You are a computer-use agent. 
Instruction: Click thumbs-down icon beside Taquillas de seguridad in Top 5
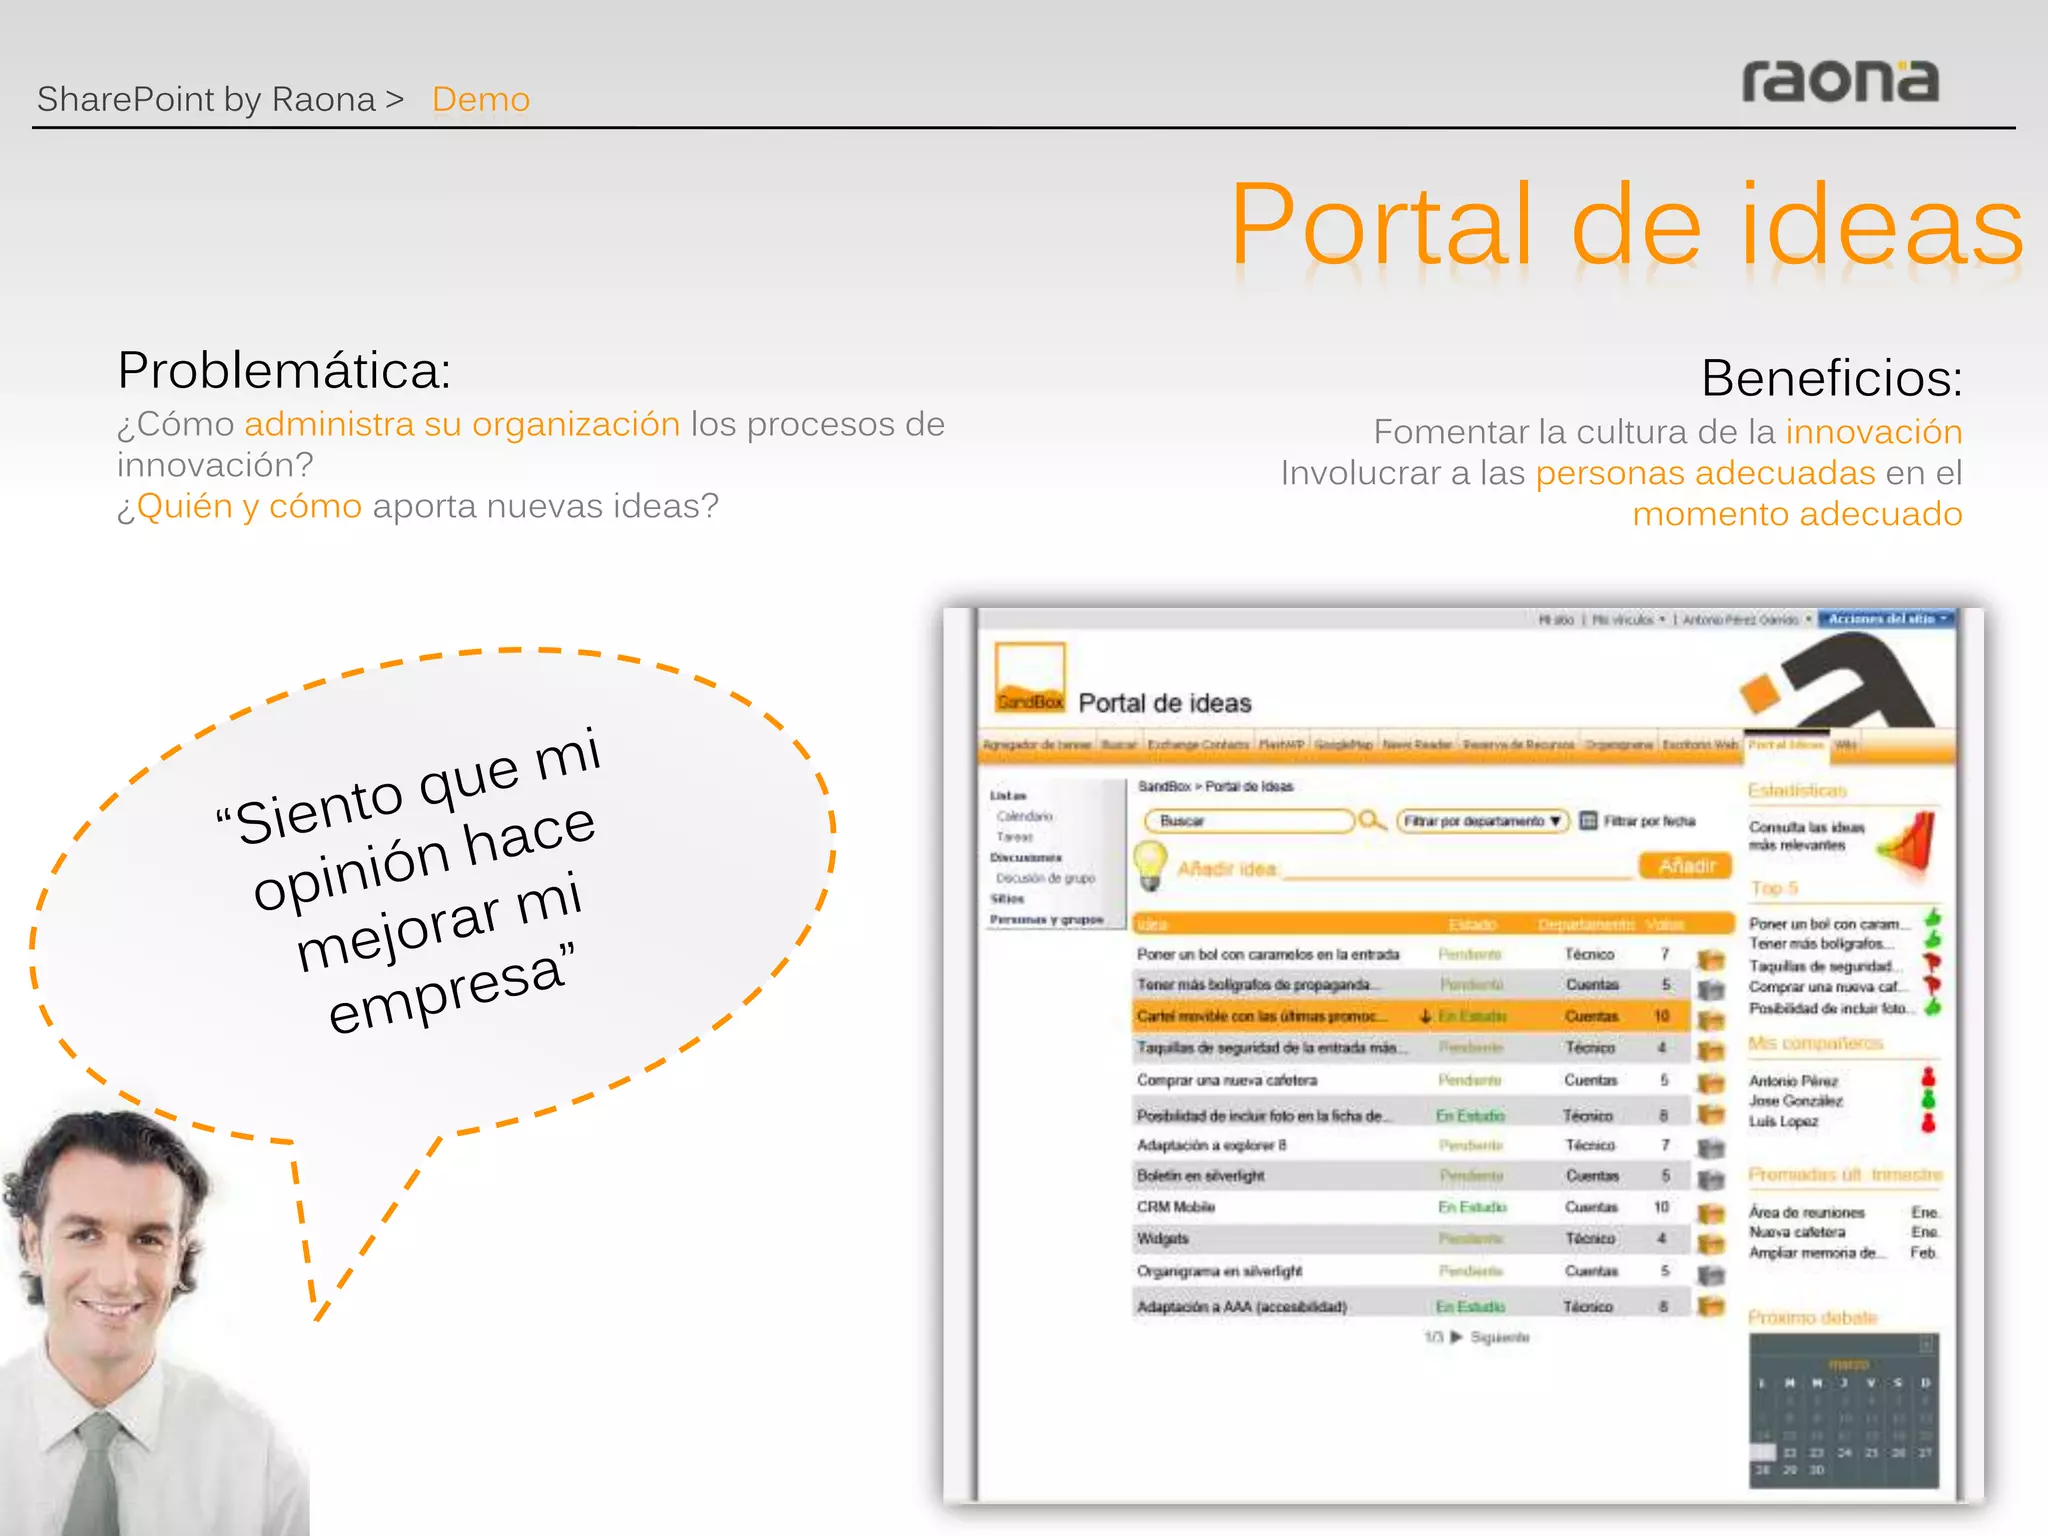click(x=1932, y=963)
